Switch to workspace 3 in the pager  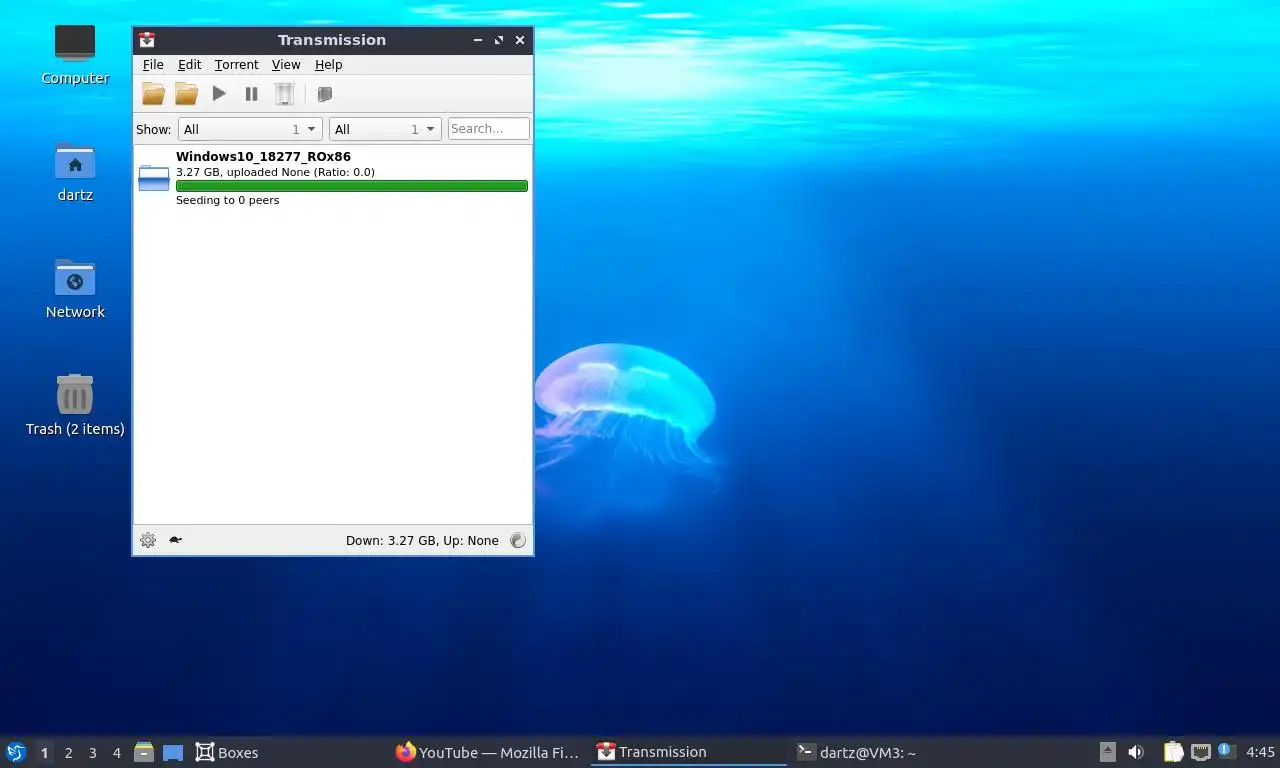point(92,753)
